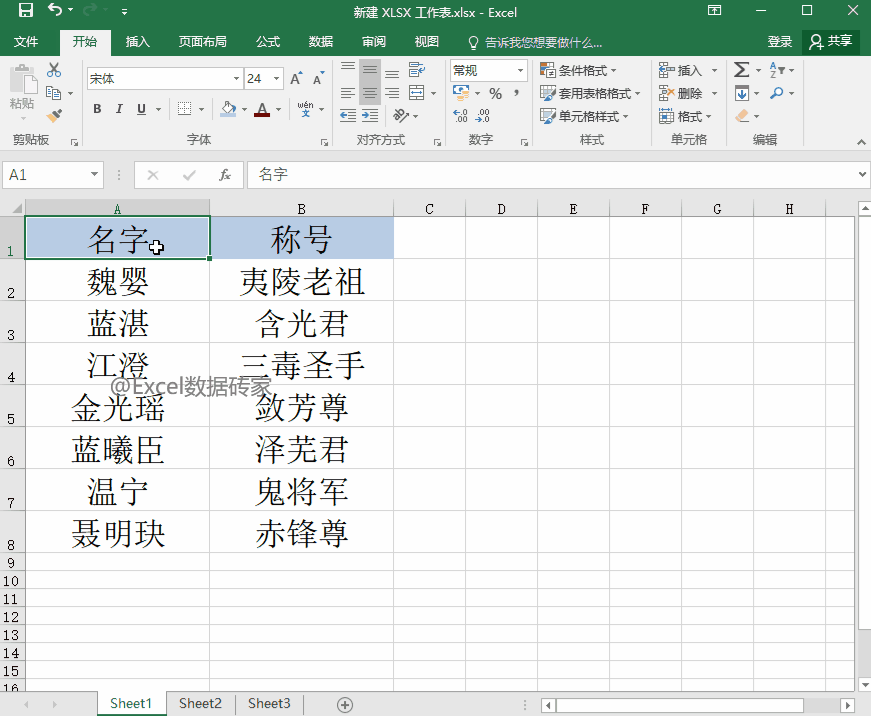The image size is (871, 716).
Task: Click the Copy icon in clipboard group
Action: coord(53,93)
